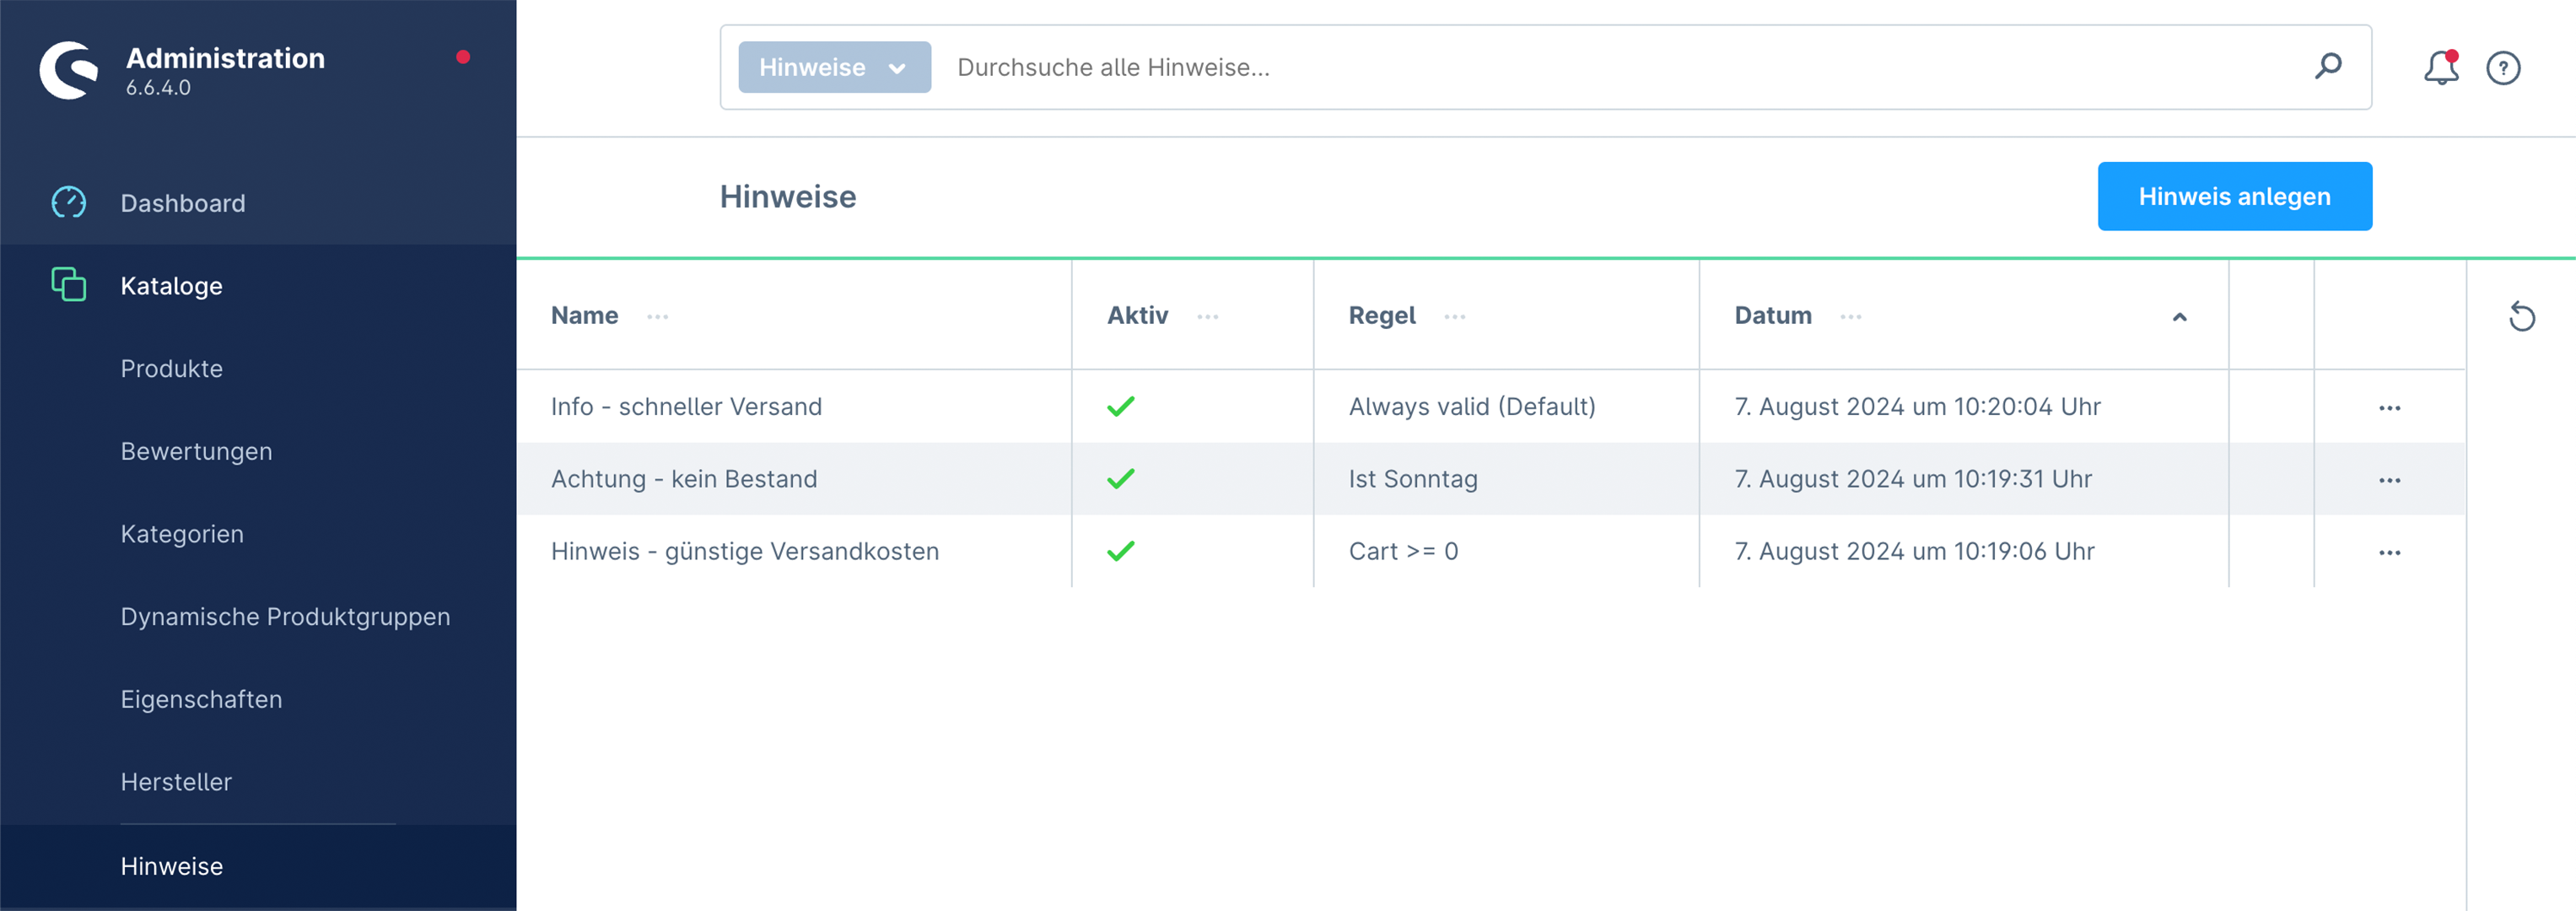Click the Administration title text

coord(225,58)
